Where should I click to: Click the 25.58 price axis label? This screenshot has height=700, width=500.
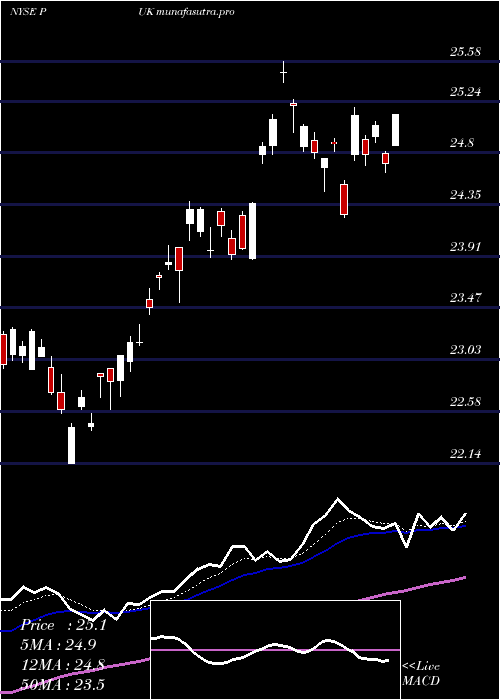[465, 52]
